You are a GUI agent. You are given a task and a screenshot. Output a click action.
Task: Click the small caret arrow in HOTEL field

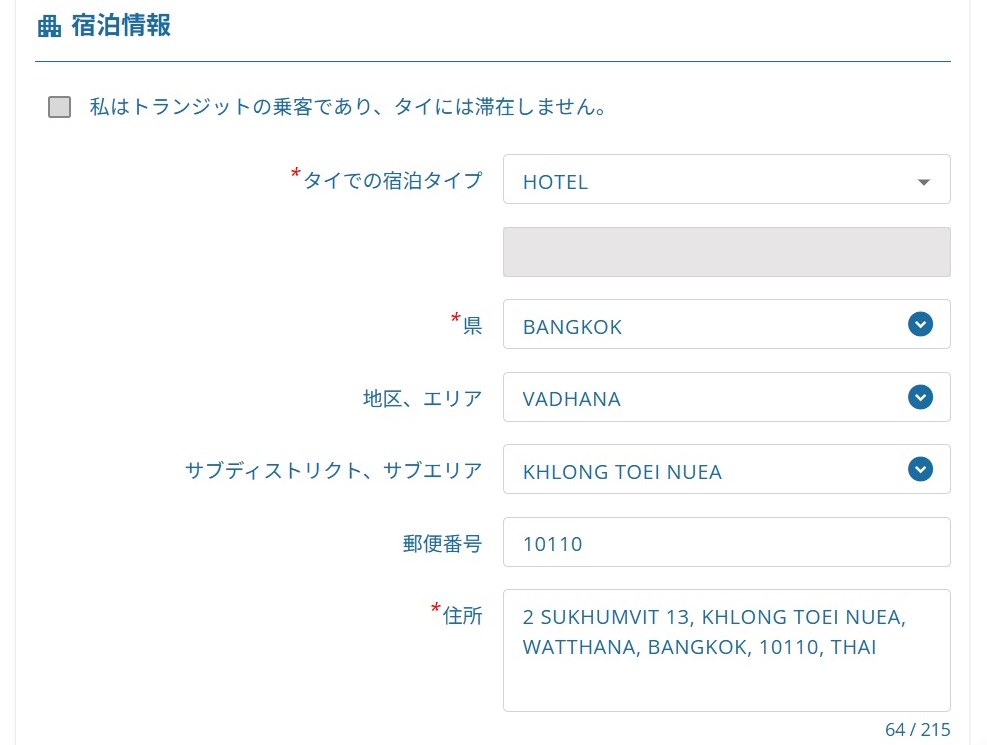923,182
